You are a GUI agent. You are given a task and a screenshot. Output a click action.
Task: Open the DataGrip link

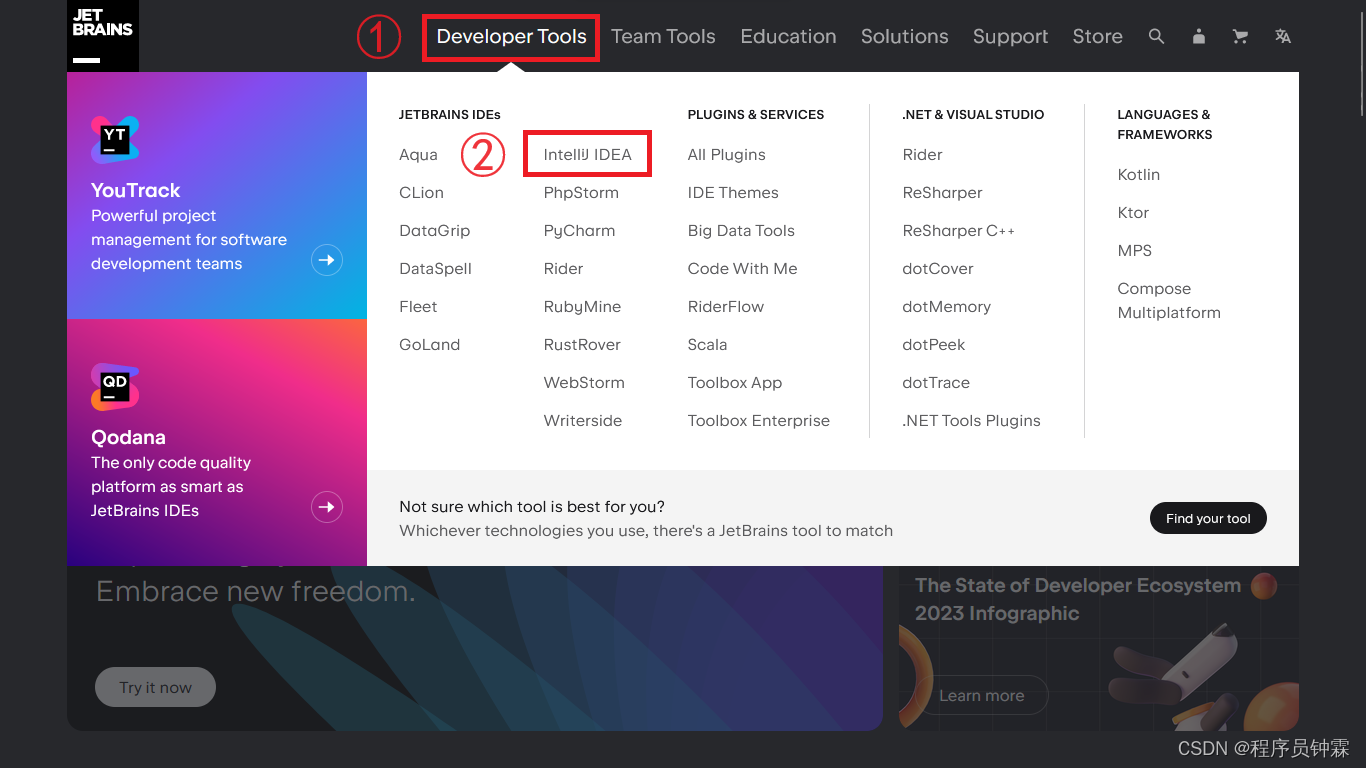point(434,231)
